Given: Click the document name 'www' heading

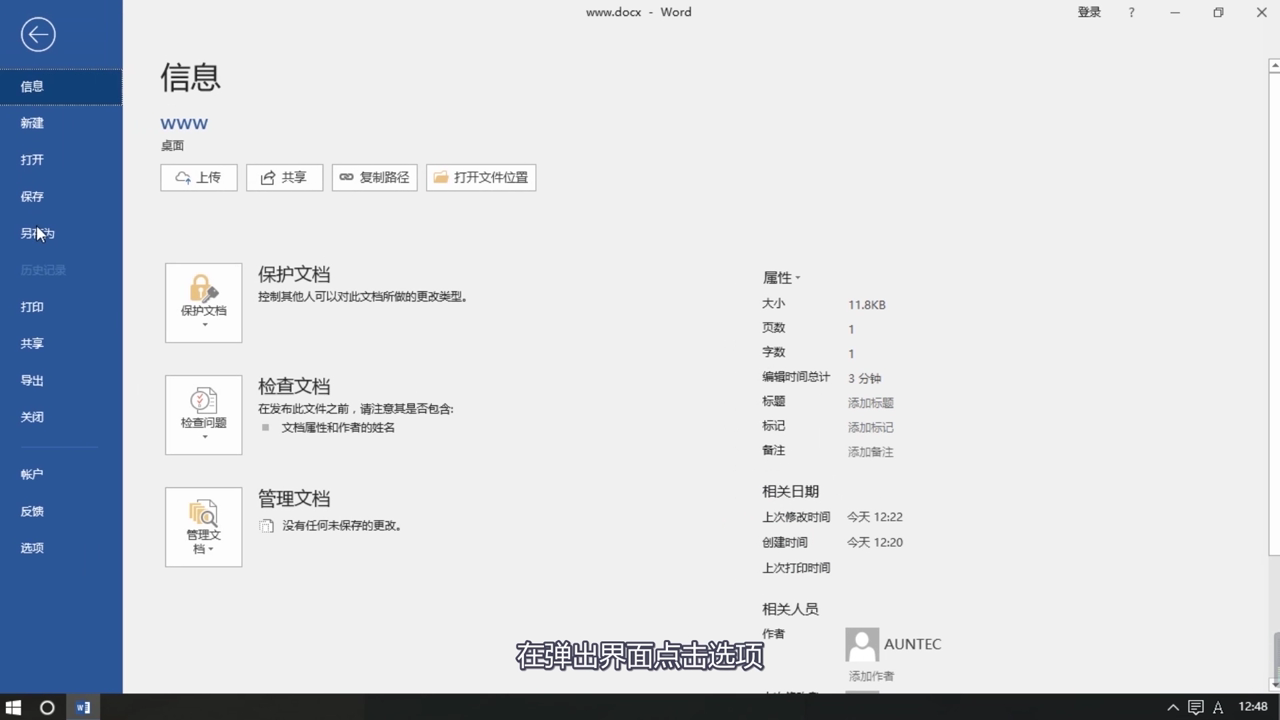Looking at the screenshot, I should [x=184, y=124].
